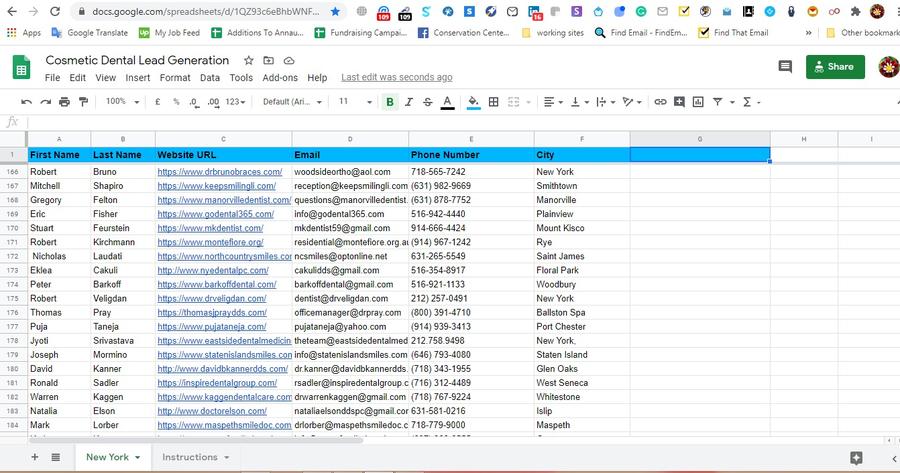Viewport: 900px width, 473px height.
Task: Format as currency with pound icon
Action: click(157, 102)
